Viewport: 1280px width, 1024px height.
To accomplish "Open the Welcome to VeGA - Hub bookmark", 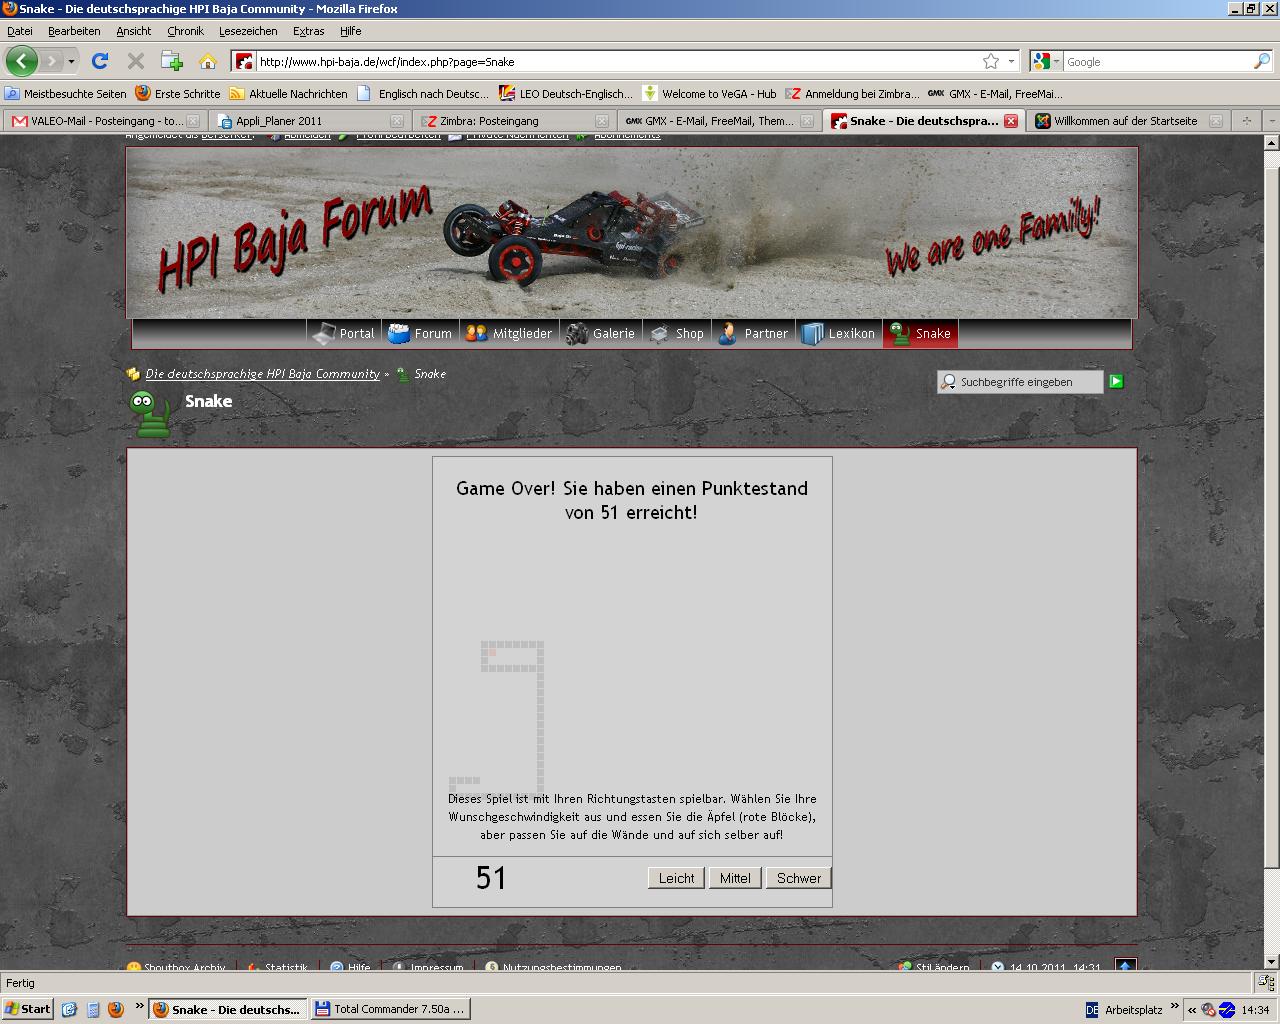I will pos(710,93).
